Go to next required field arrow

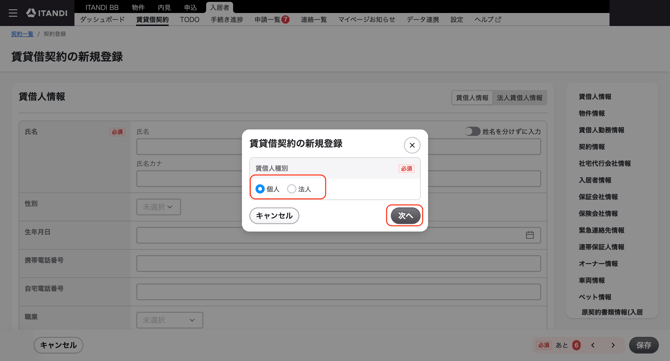(613, 345)
